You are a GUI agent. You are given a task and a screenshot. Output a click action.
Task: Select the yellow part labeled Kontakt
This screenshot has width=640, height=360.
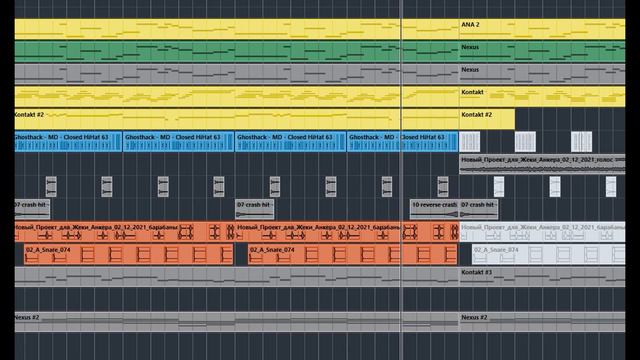(542, 97)
